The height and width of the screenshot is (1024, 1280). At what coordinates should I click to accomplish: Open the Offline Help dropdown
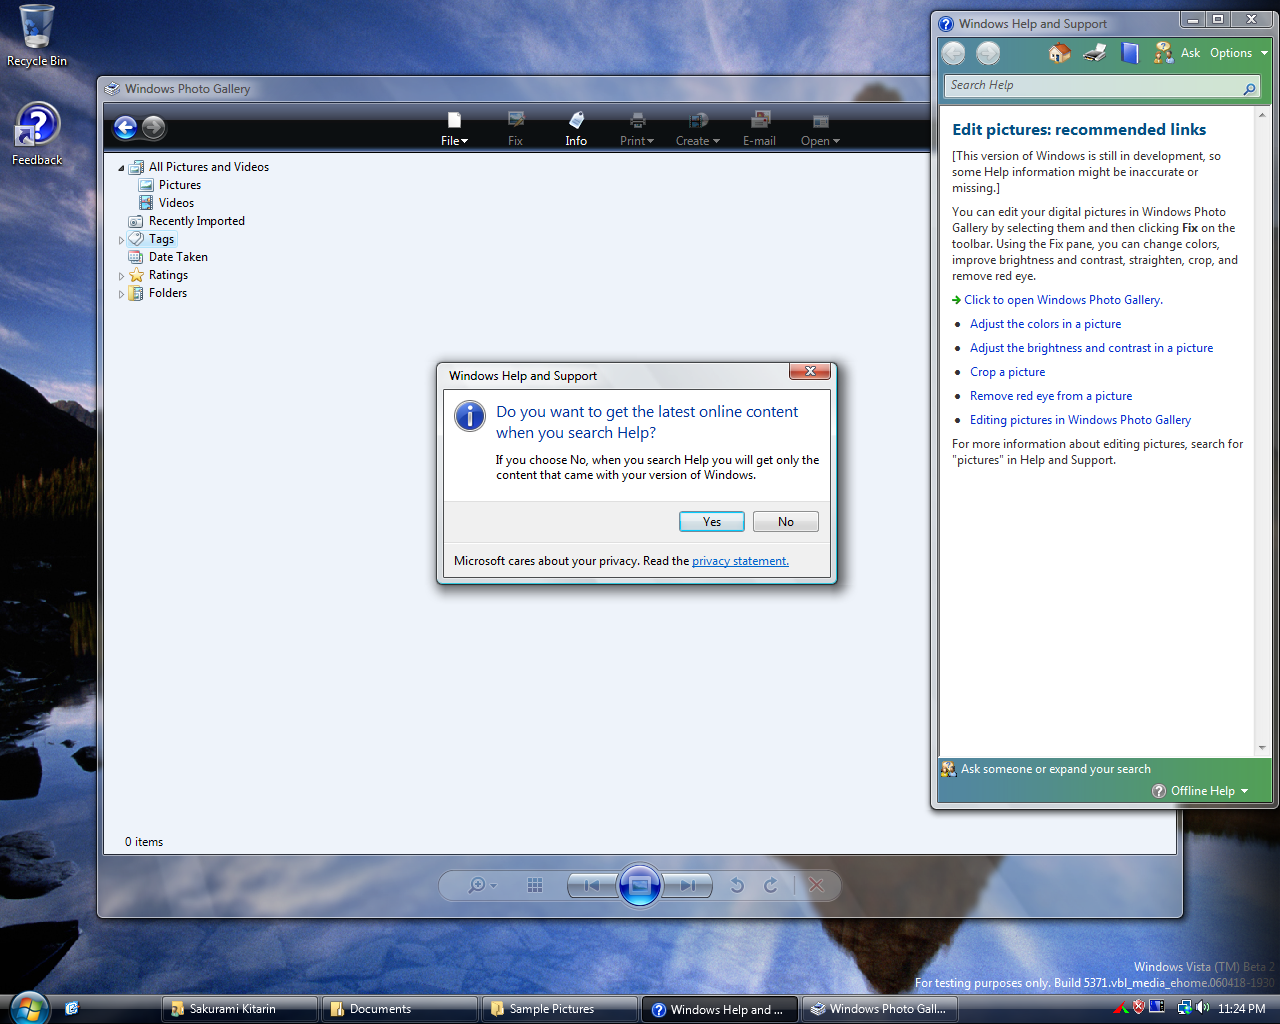tap(1200, 791)
